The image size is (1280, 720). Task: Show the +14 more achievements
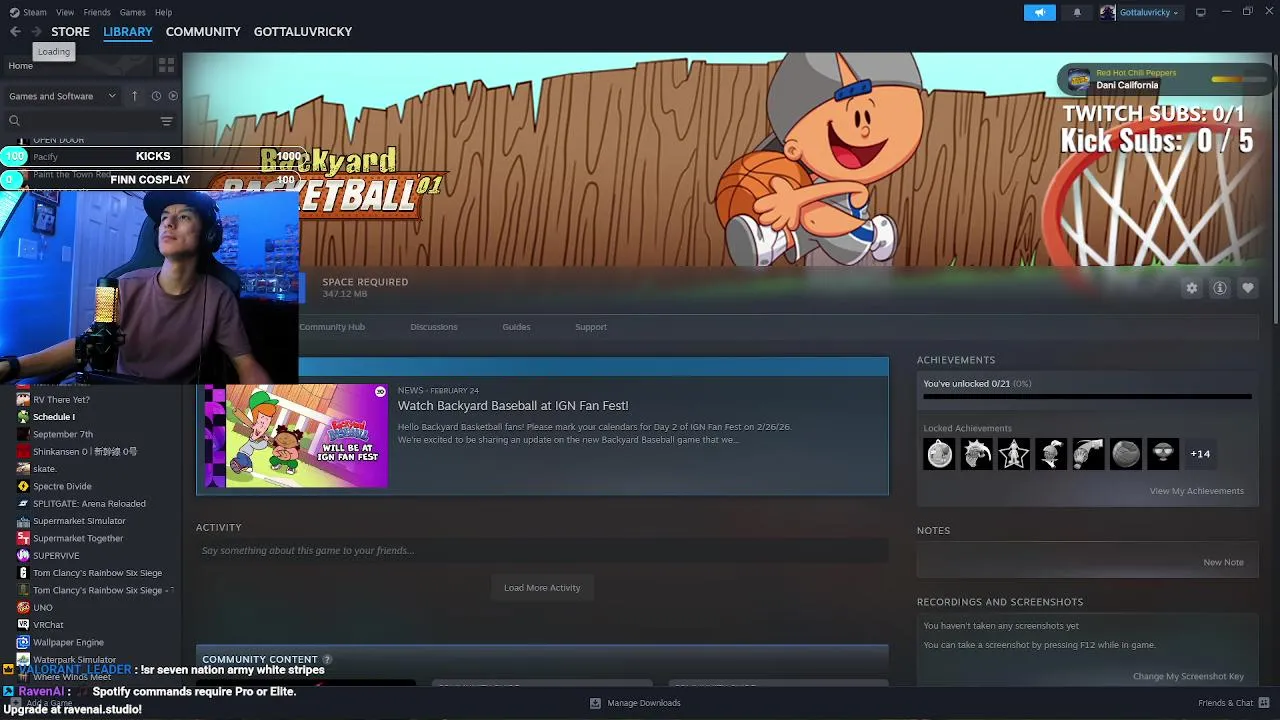pyautogui.click(x=1200, y=454)
